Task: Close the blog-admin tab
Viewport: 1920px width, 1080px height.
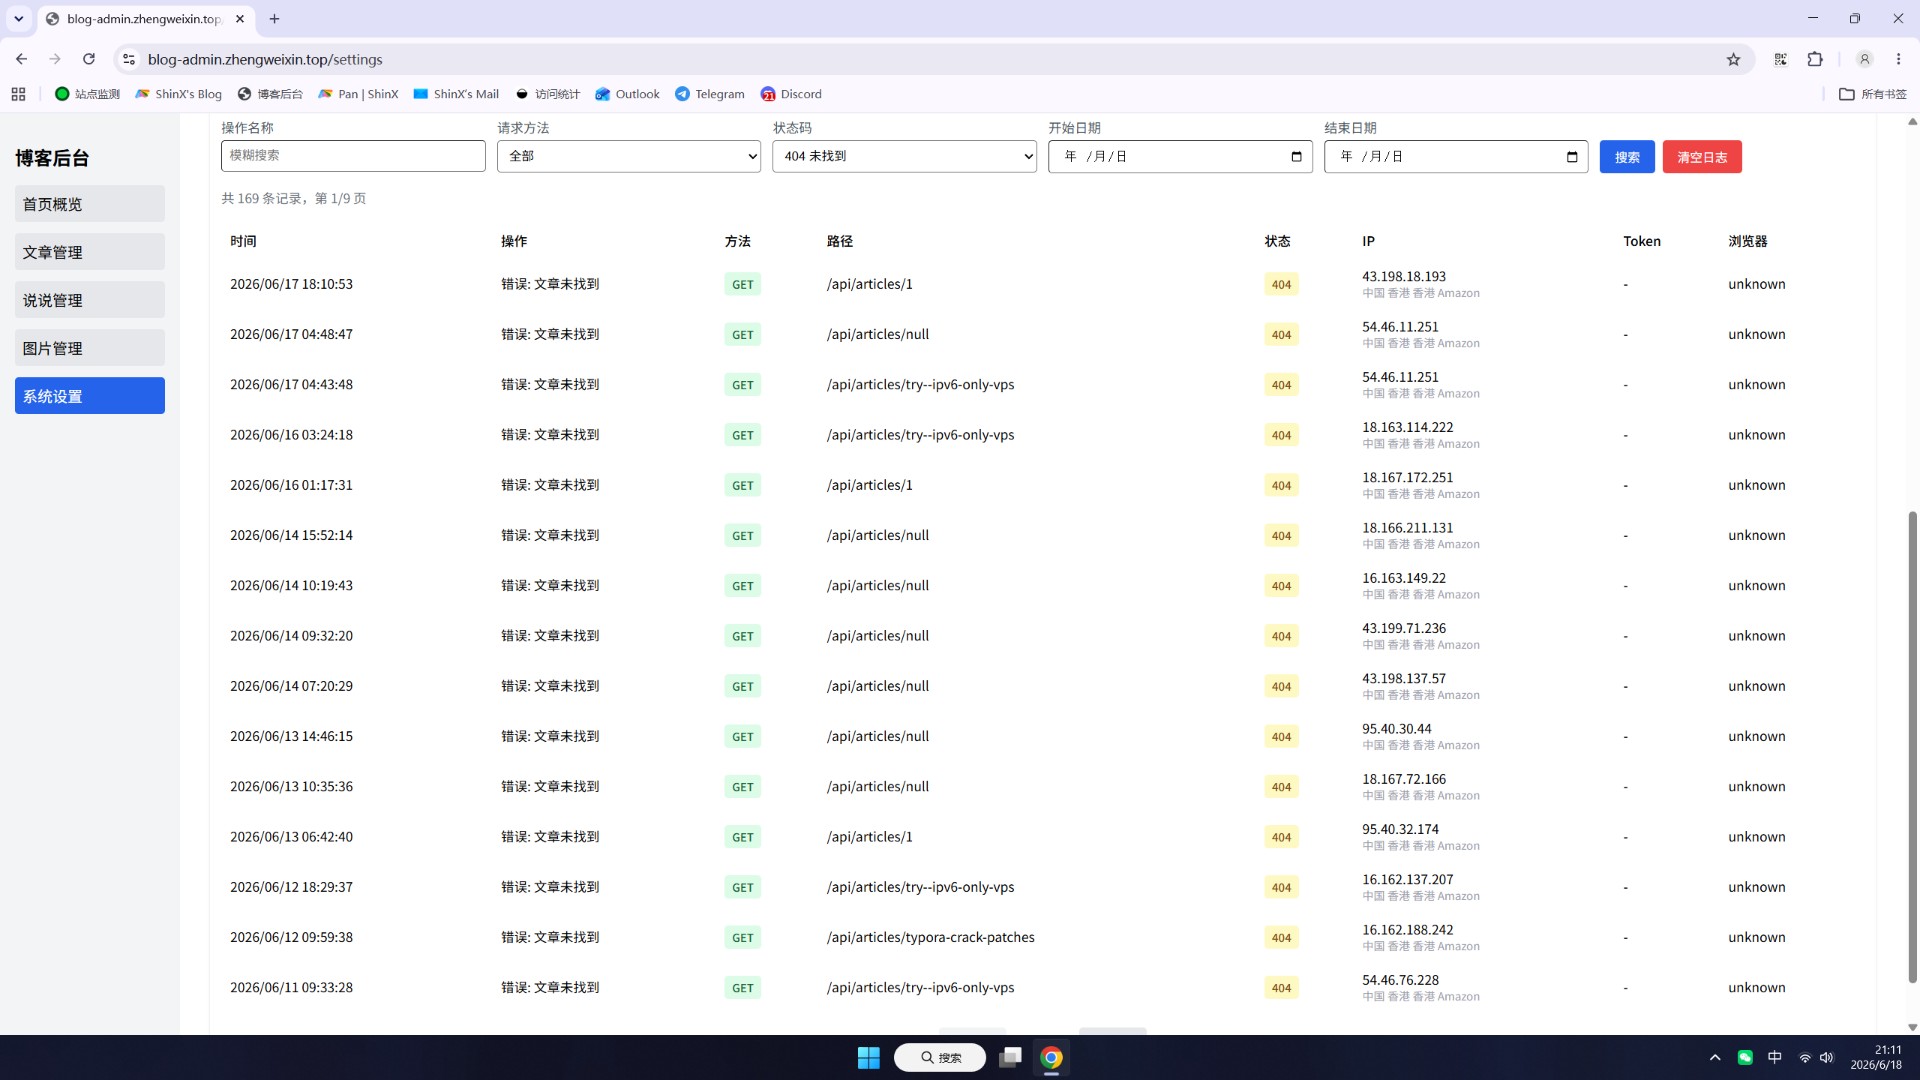Action: [240, 19]
